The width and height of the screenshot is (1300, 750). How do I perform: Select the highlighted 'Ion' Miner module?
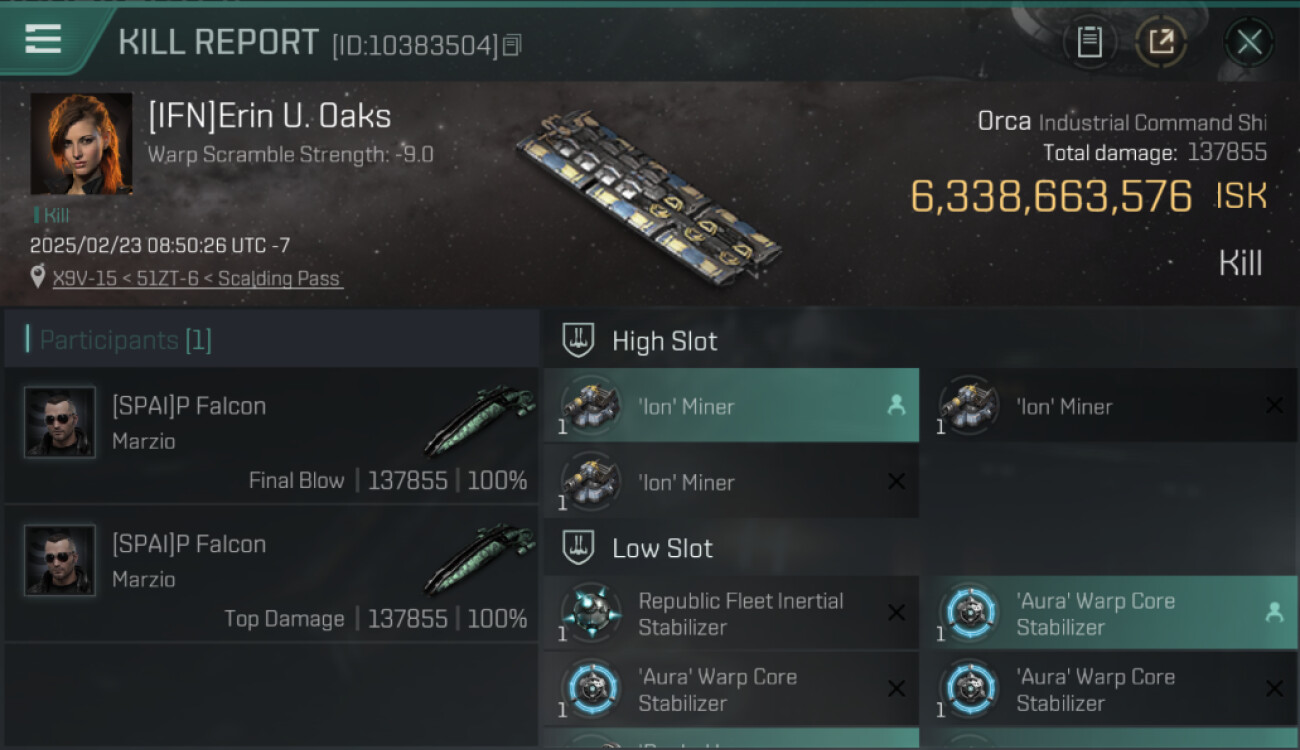[730, 406]
